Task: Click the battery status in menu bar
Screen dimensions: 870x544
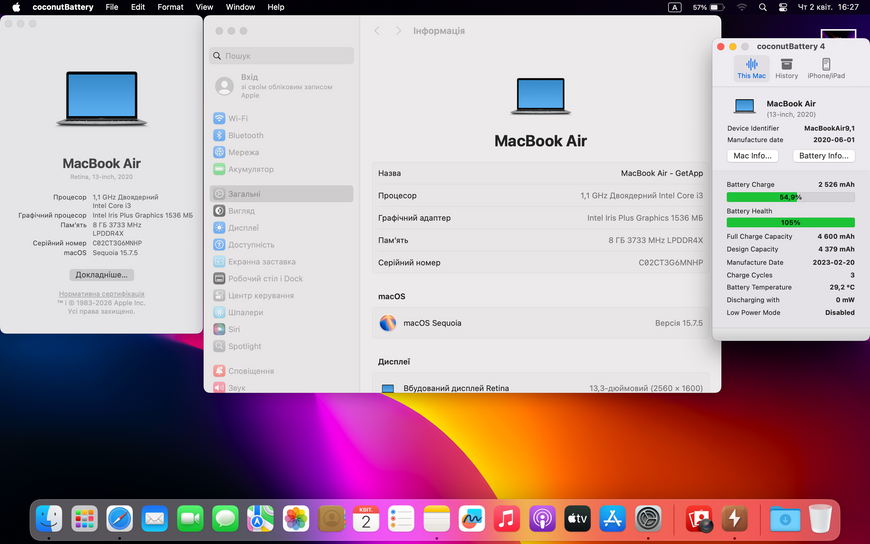Action: [709, 7]
